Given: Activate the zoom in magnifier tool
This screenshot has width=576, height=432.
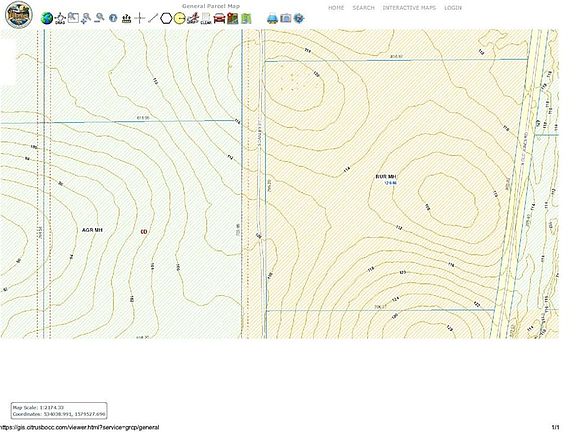Looking at the screenshot, I should pos(86,18).
